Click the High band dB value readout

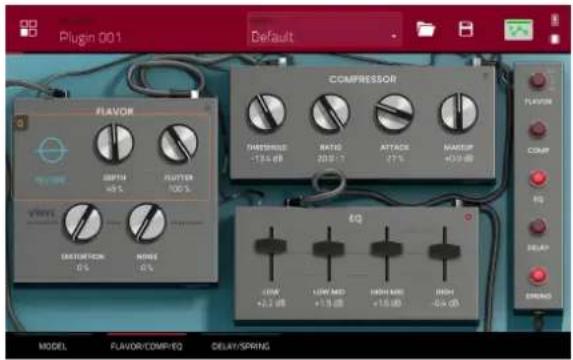click(444, 303)
